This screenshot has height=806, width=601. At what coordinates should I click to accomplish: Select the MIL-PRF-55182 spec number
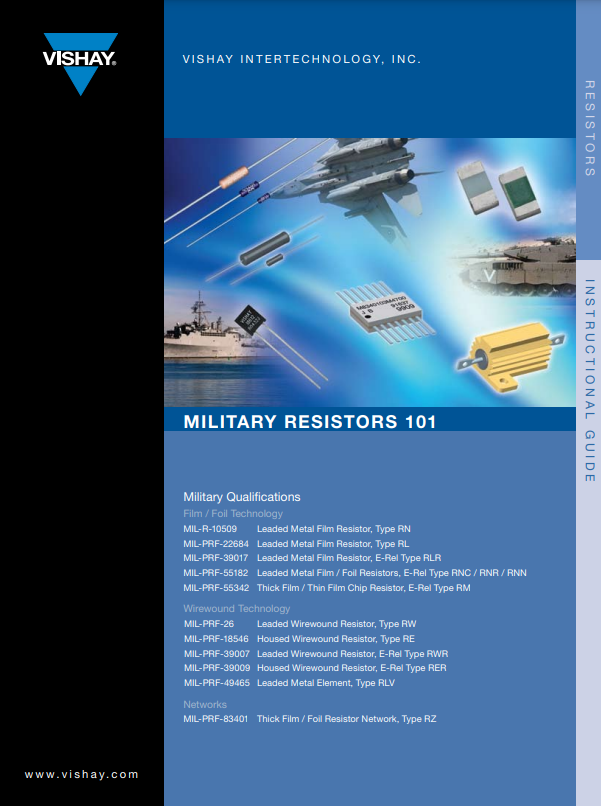coord(216,573)
